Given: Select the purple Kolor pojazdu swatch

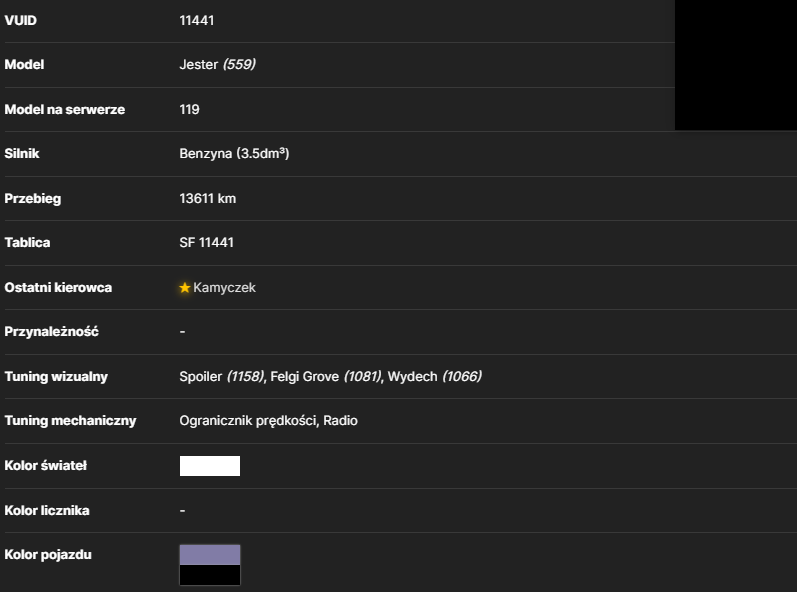Looking at the screenshot, I should click(x=210, y=554).
